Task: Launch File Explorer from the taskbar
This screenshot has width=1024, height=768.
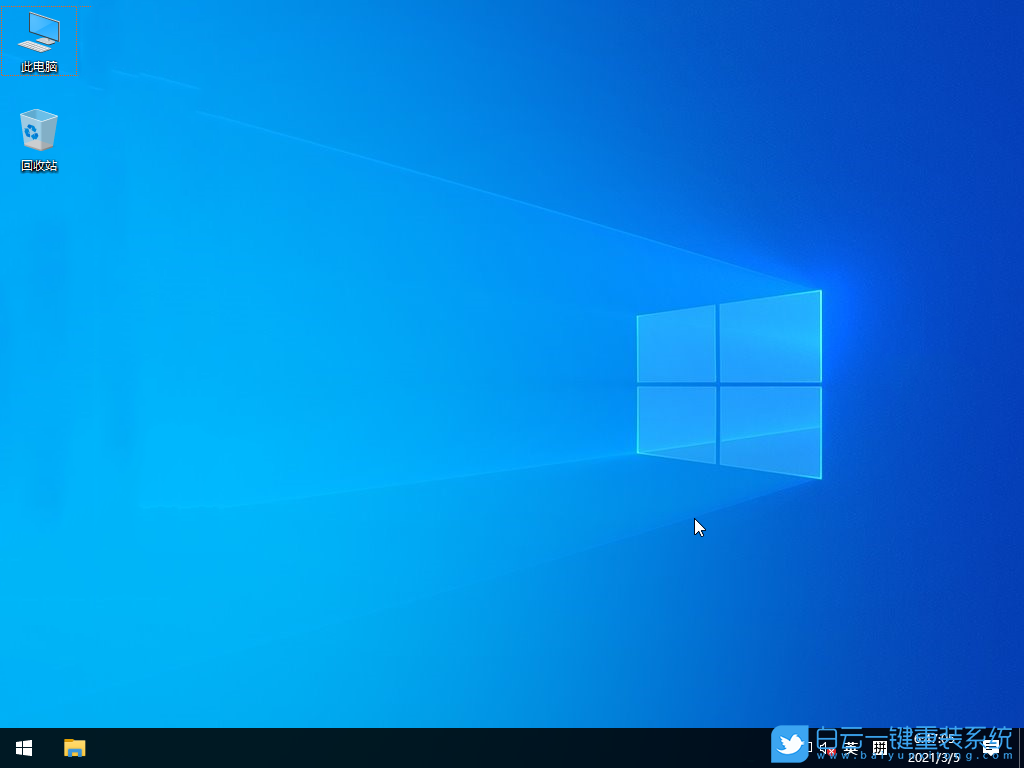Action: point(74,747)
